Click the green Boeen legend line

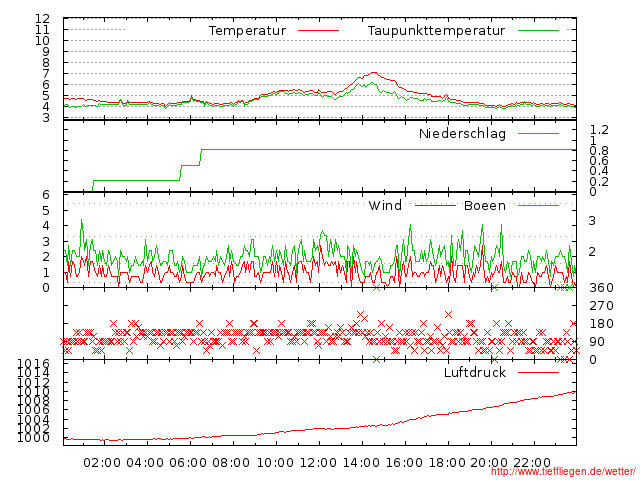pyautogui.click(x=538, y=205)
